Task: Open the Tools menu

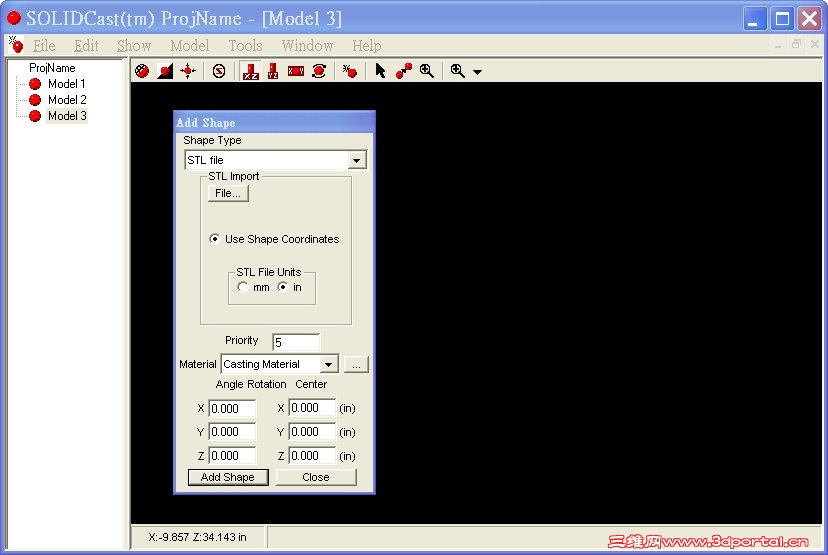Action: 246,45
